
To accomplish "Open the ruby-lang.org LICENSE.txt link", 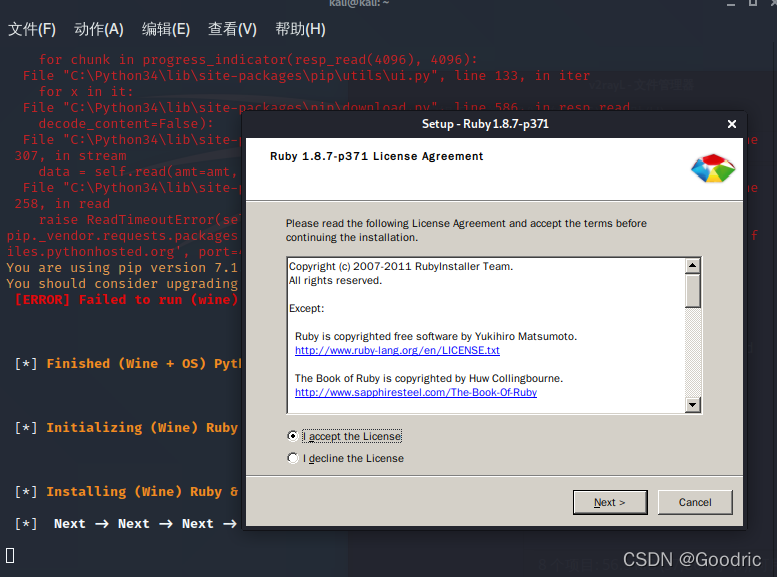I will pyautogui.click(x=397, y=350).
